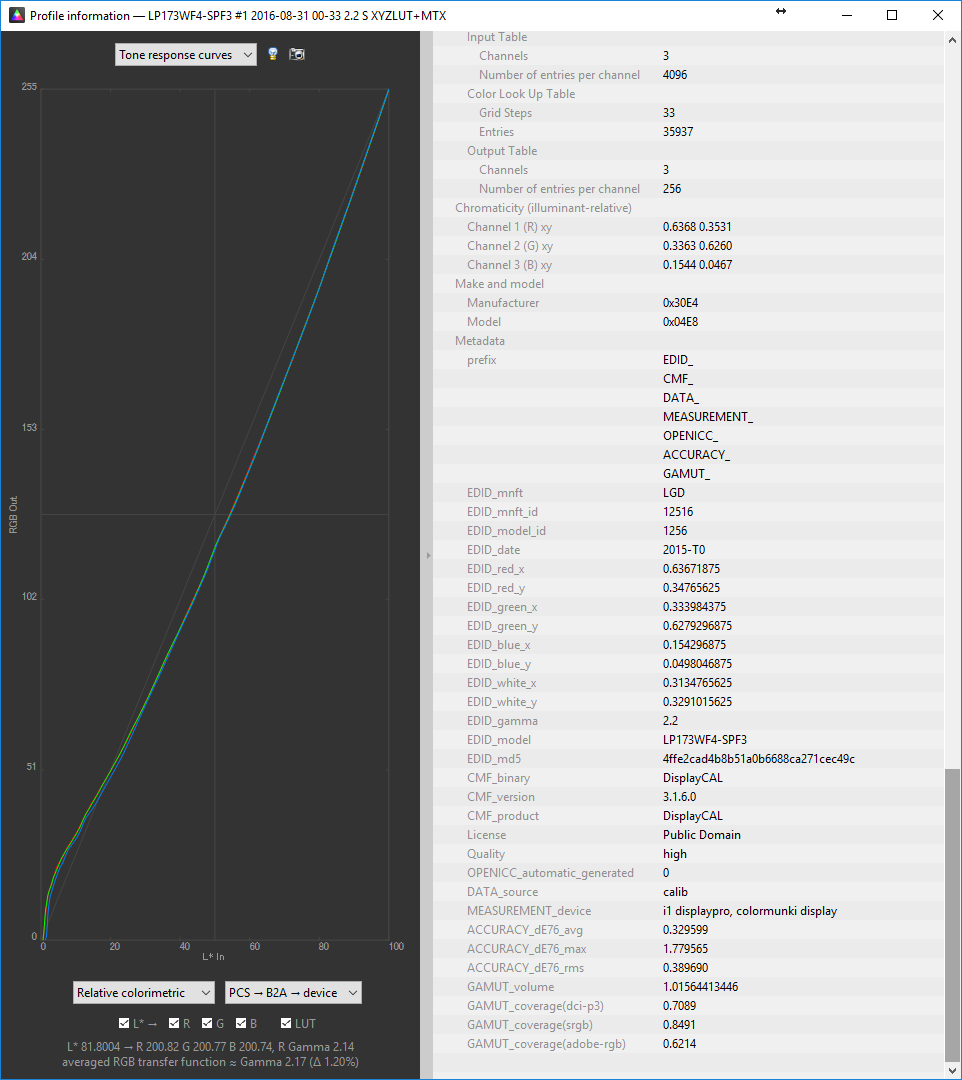The image size is (962, 1080).
Task: Select the Output Table row
Action: point(689,151)
